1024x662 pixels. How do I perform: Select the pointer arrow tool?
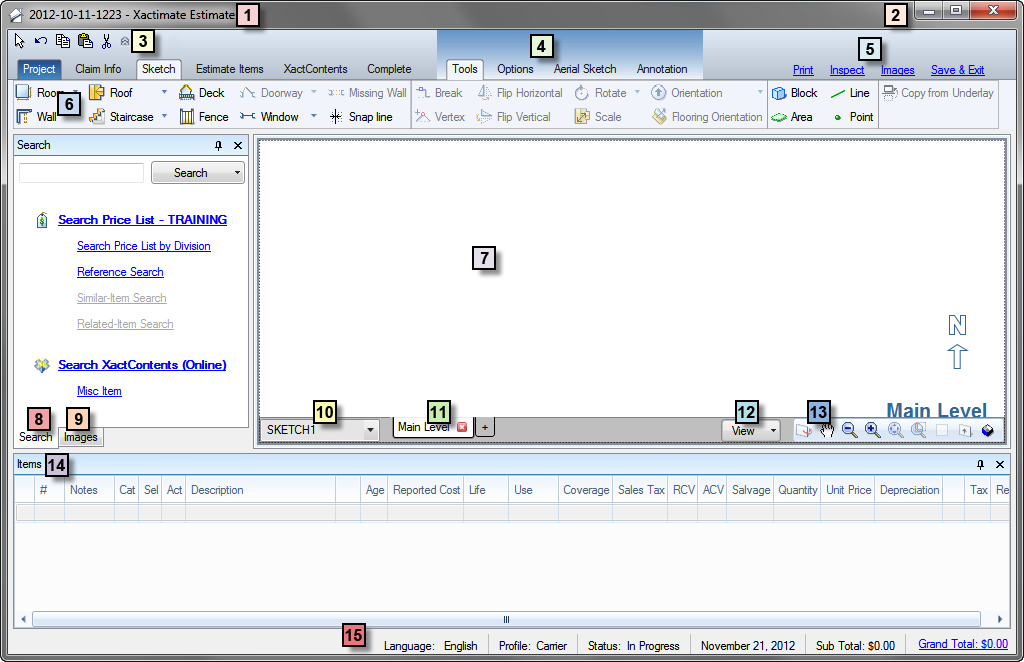pos(20,41)
